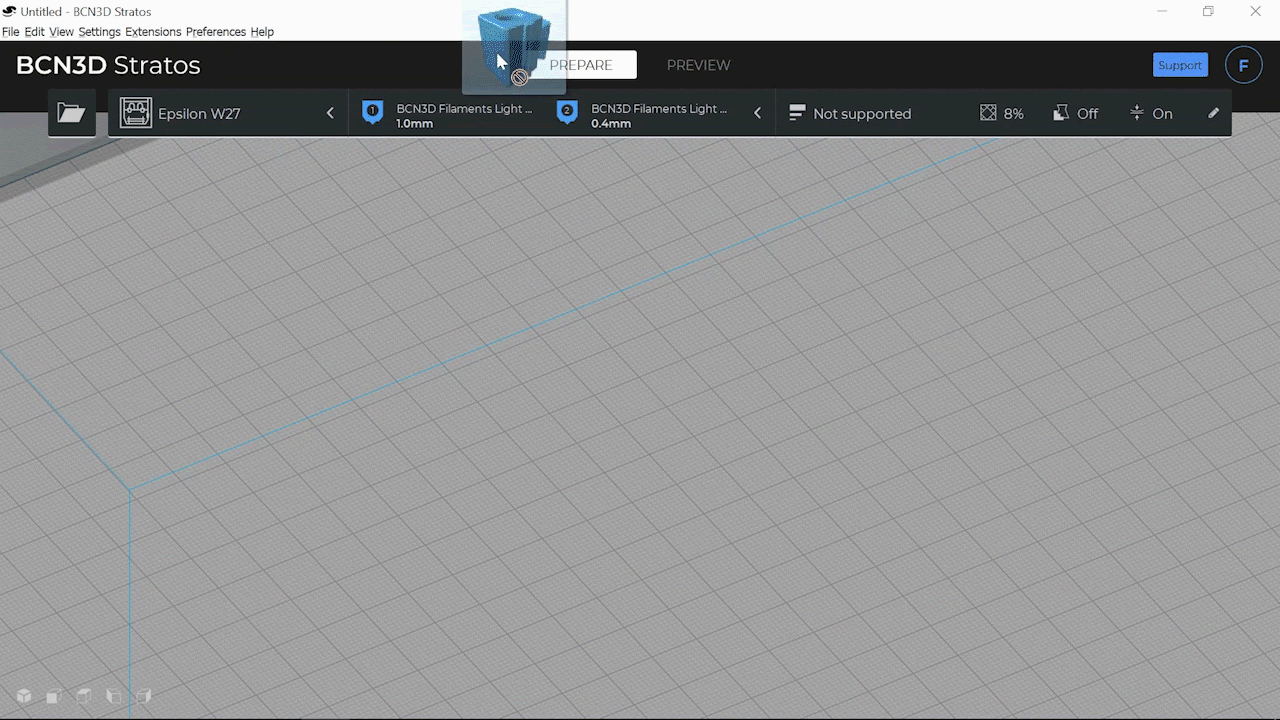Image resolution: width=1280 pixels, height=720 pixels.
Task: Open the Settings menu
Action: coord(99,32)
